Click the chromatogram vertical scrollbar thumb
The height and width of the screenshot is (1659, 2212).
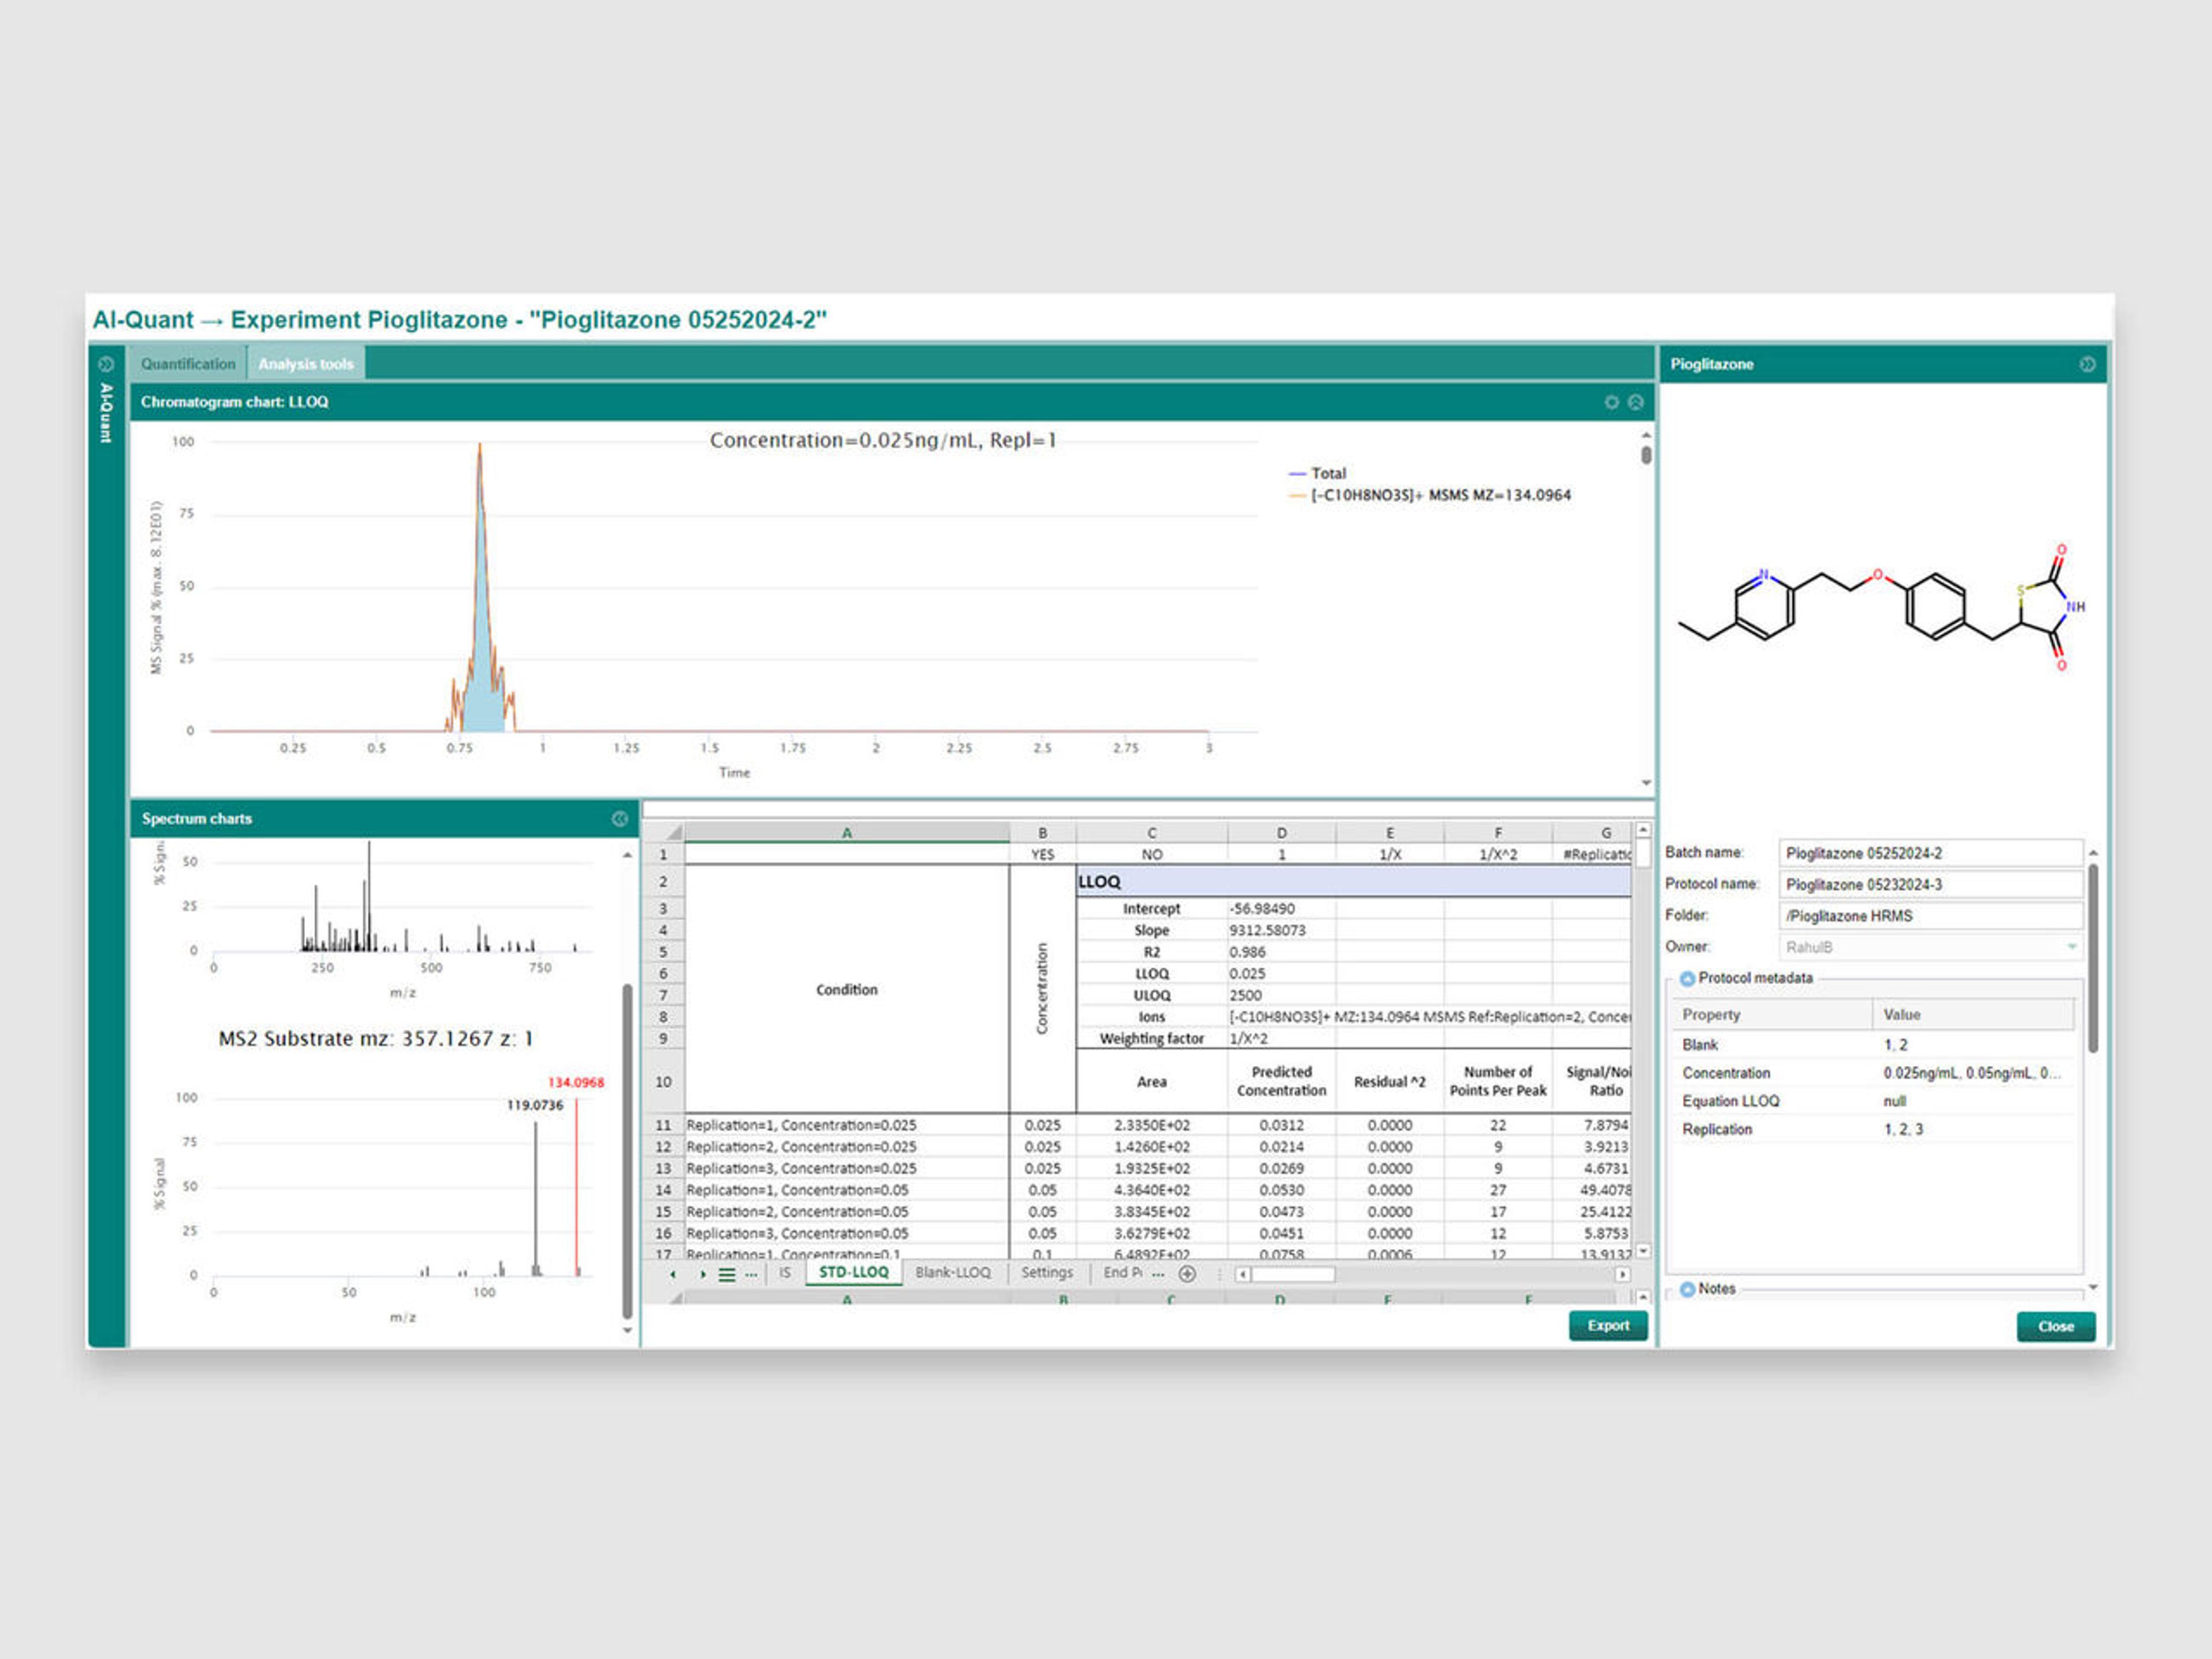coord(1646,455)
